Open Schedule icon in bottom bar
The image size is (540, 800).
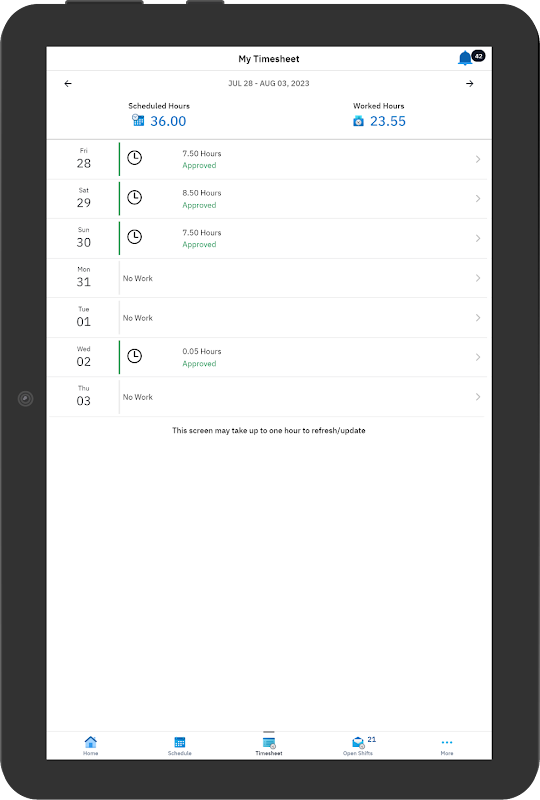tap(180, 742)
